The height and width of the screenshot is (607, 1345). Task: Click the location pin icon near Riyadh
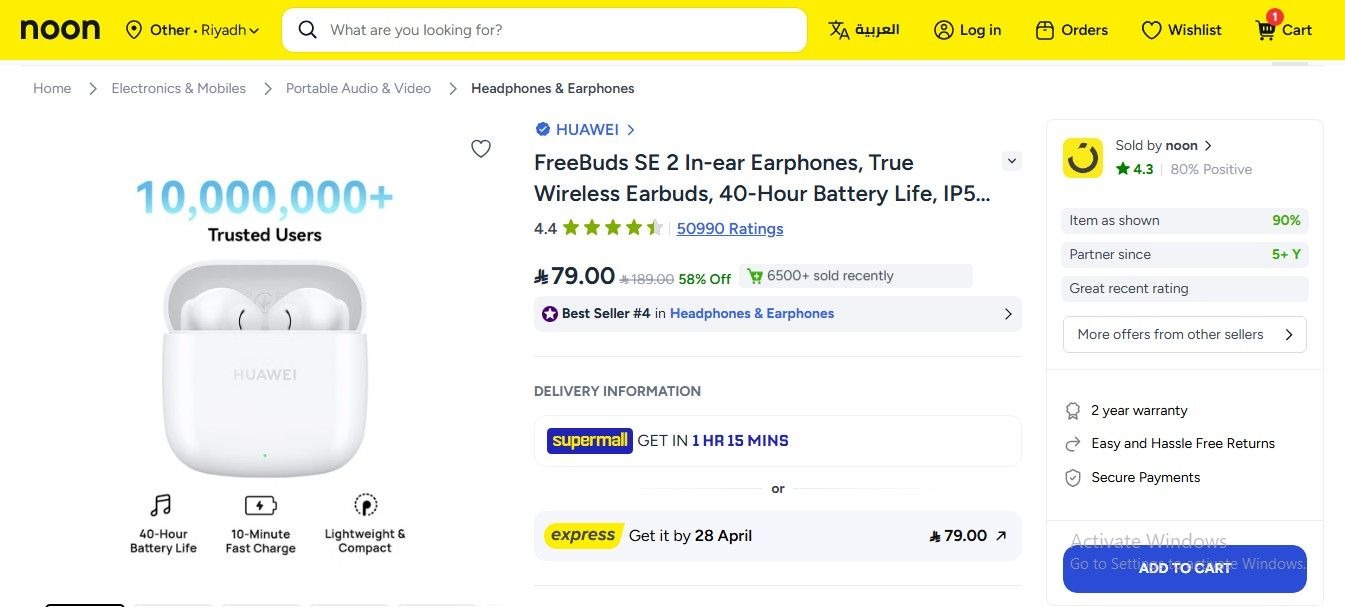(x=134, y=30)
